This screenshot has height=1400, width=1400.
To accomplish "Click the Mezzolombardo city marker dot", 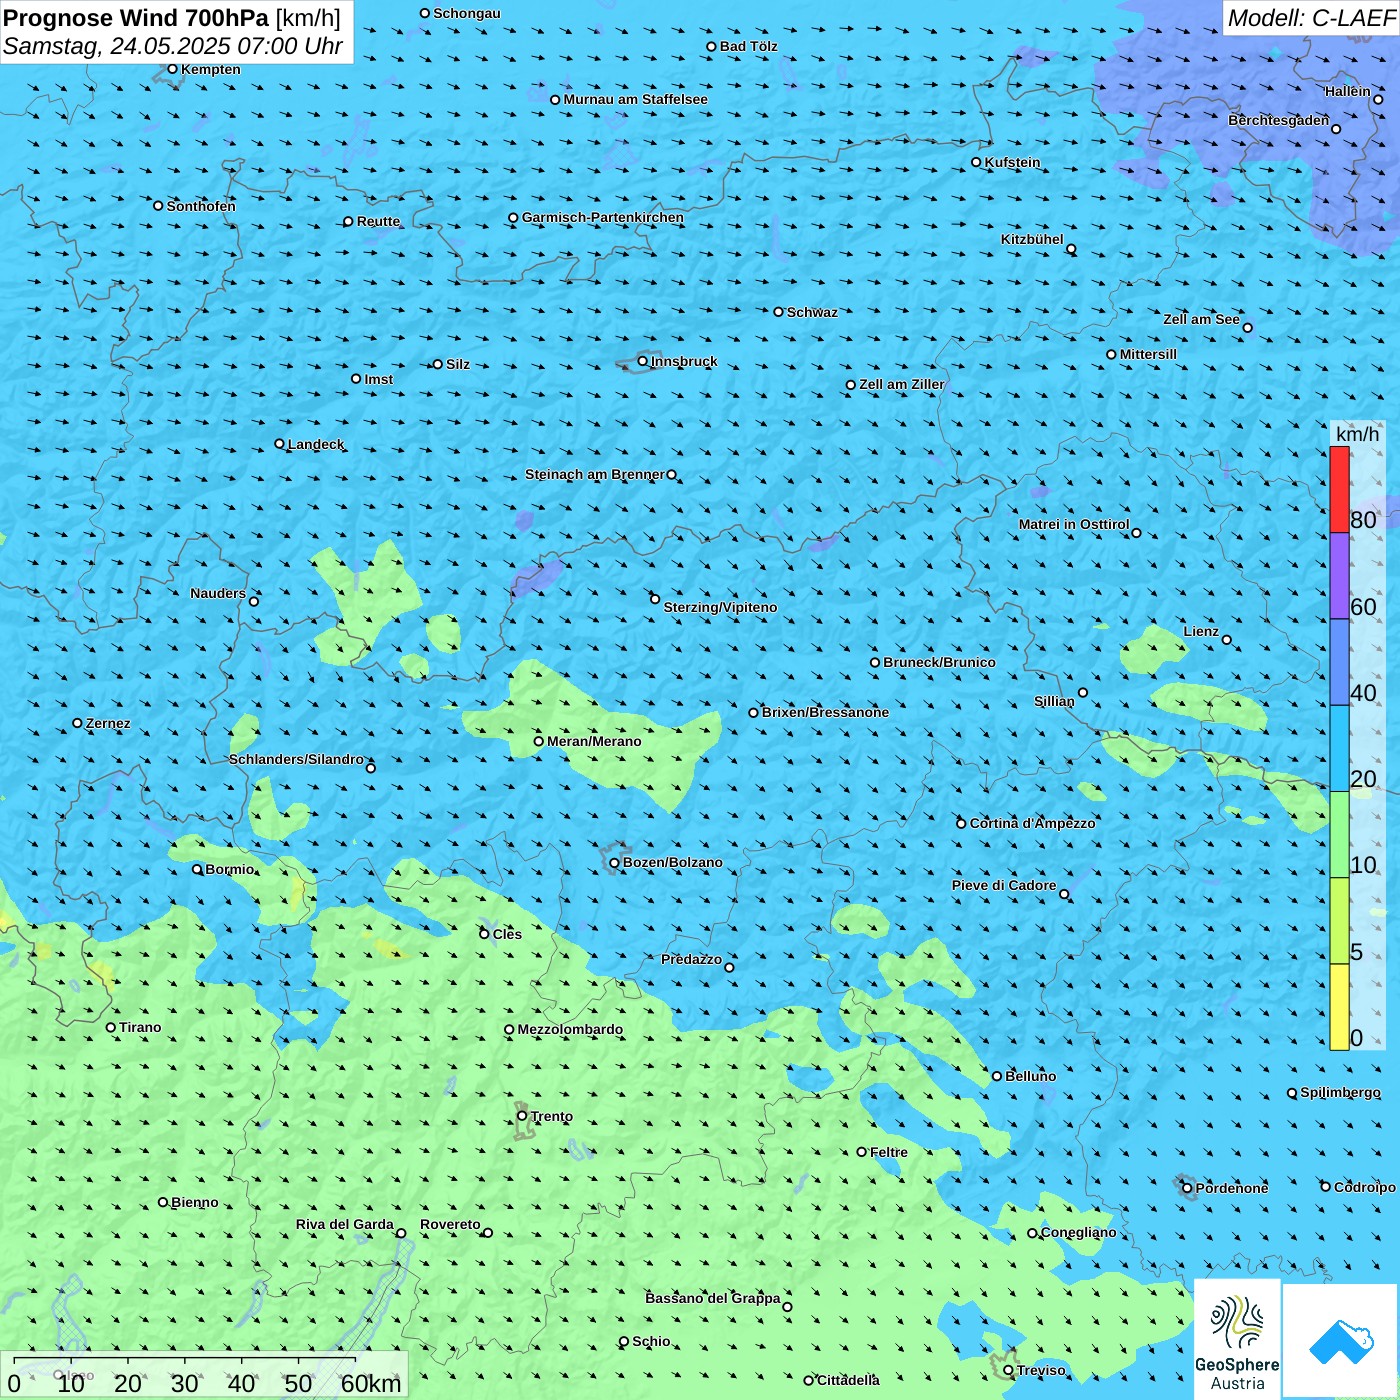I will (509, 1029).
